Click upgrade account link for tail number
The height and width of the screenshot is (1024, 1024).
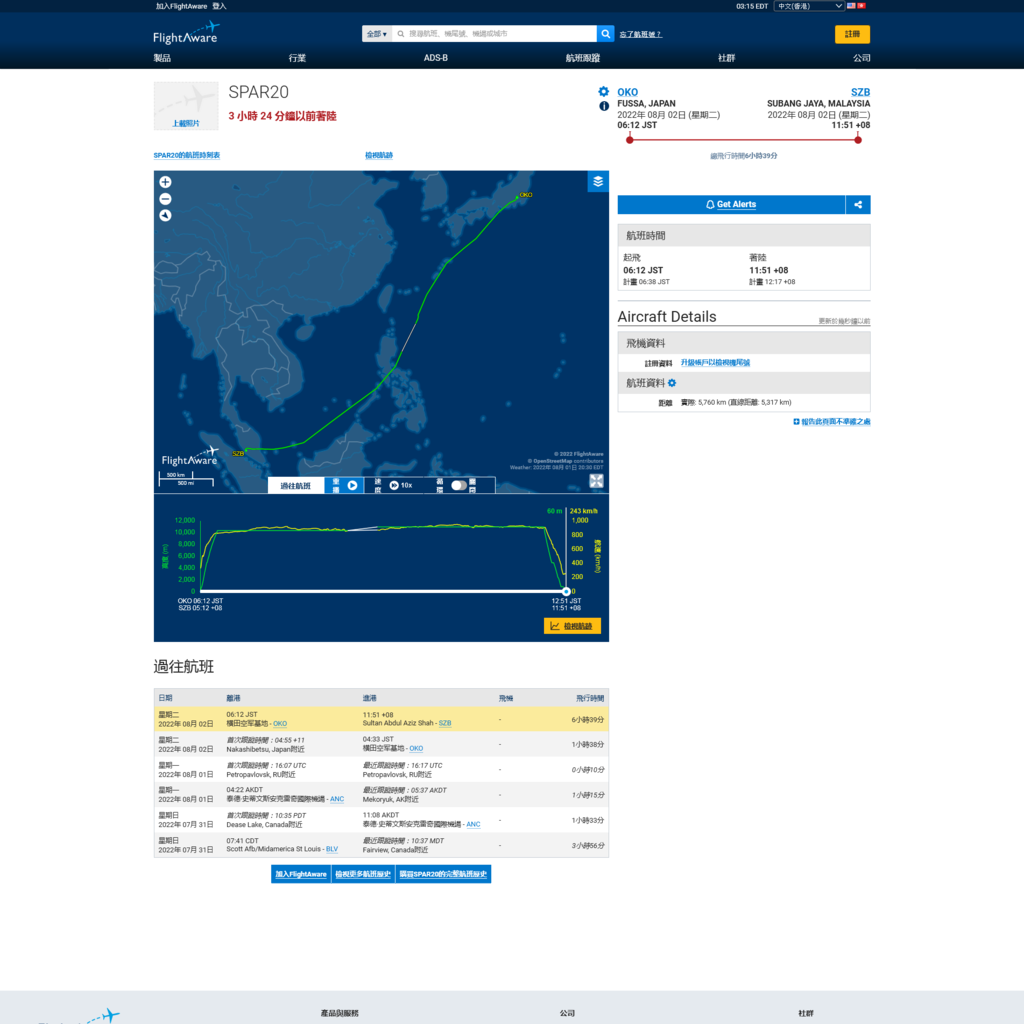(715, 362)
